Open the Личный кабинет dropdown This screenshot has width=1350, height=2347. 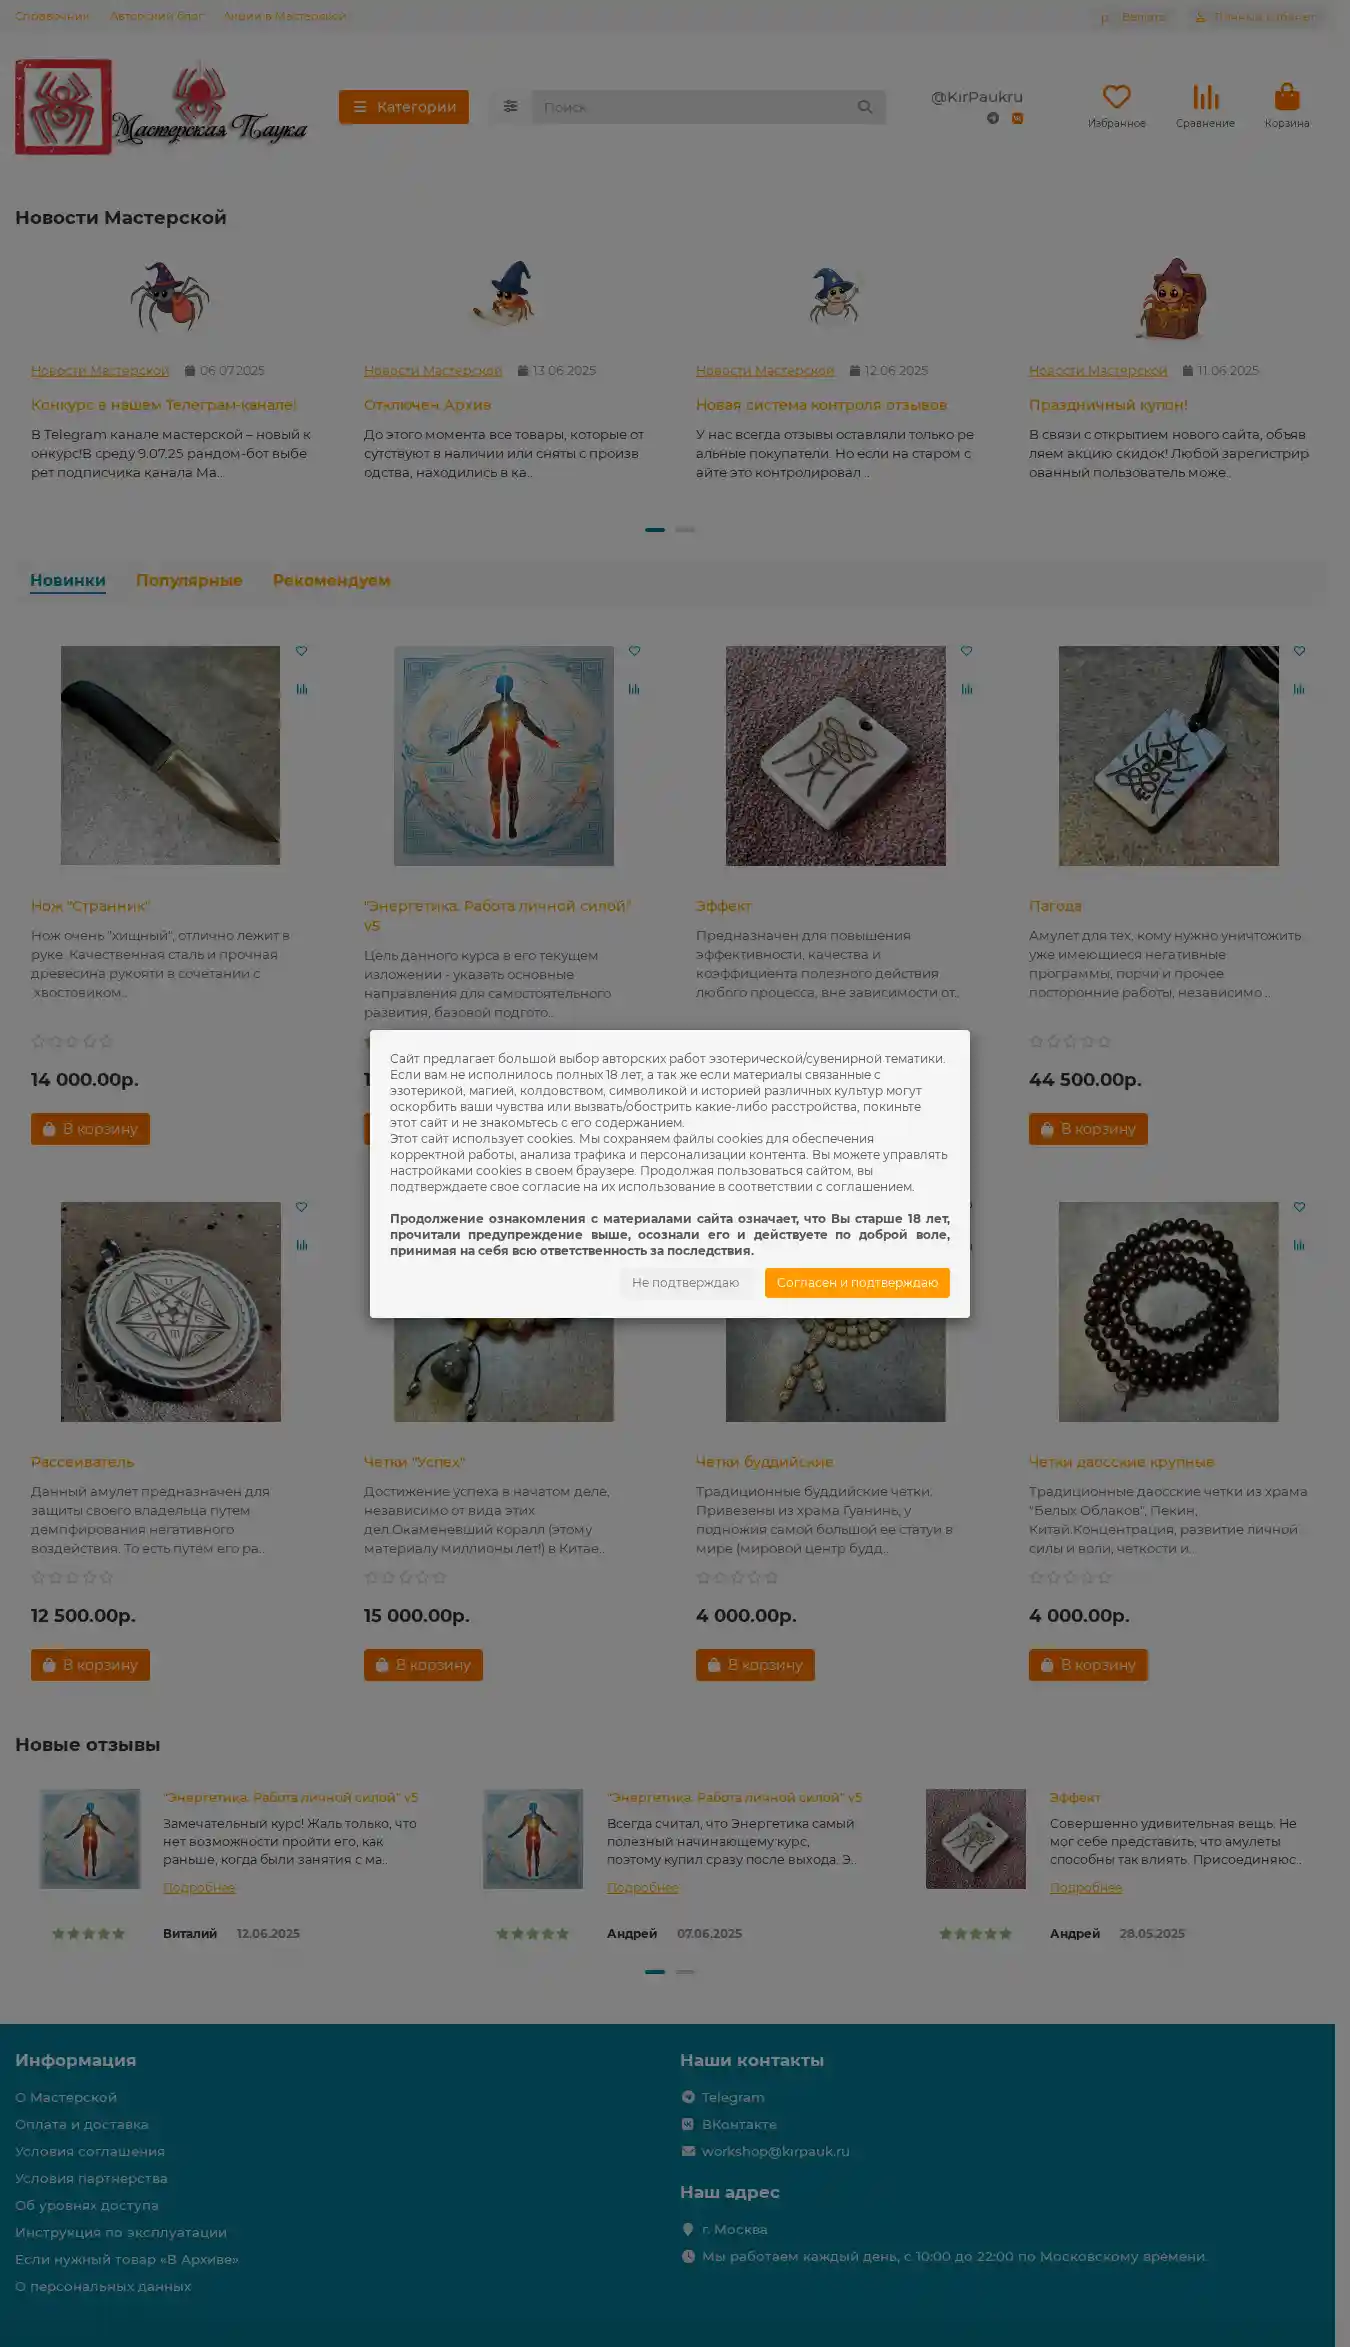pyautogui.click(x=1256, y=17)
